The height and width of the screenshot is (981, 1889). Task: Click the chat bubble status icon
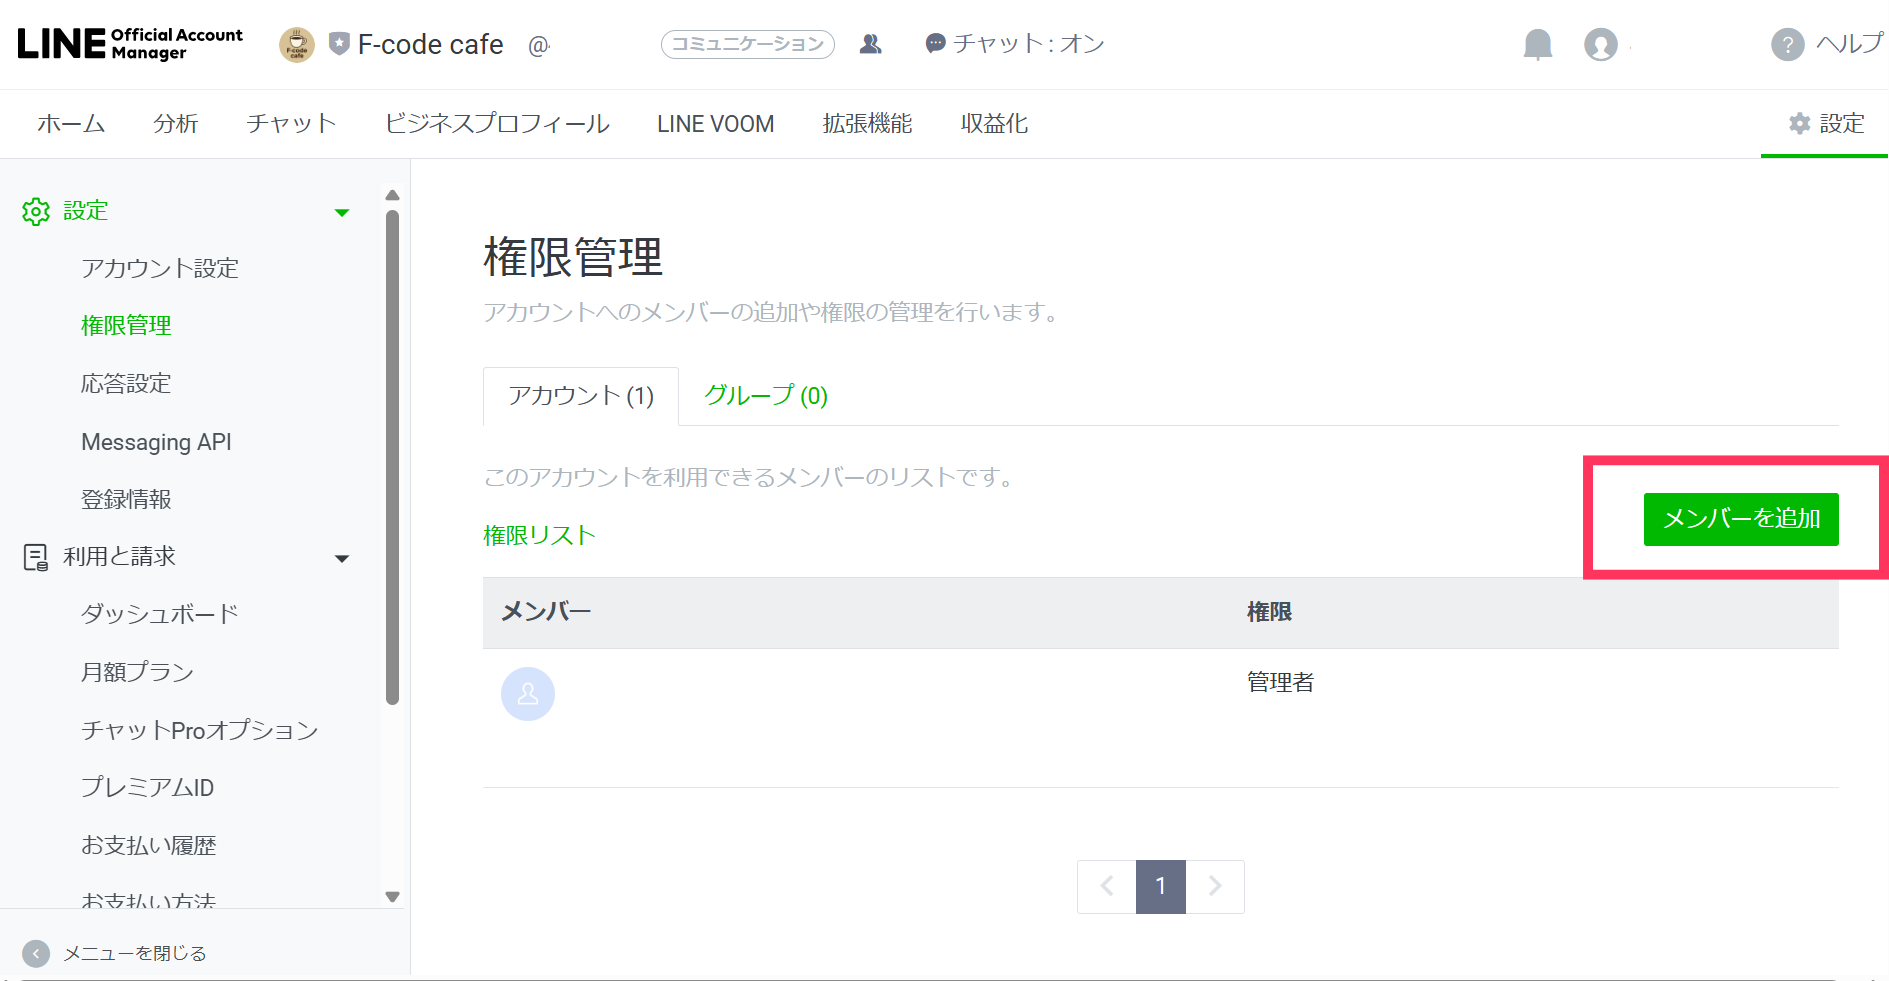tap(935, 44)
